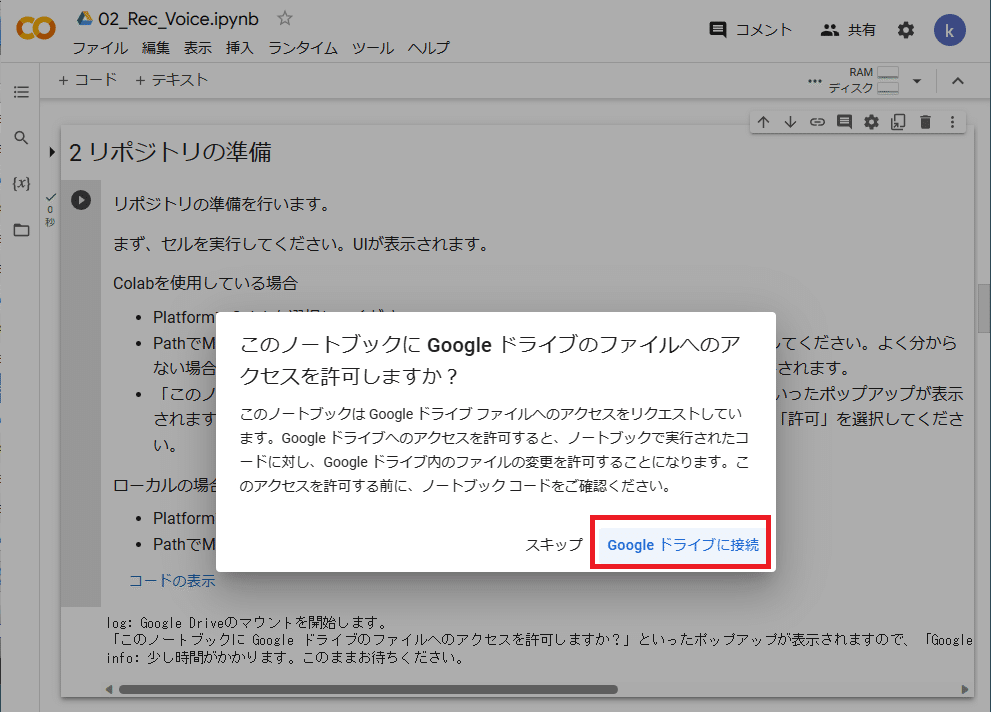991x712 pixels.
Task: Click the text 'Colabを使用している場合'
Action: pyautogui.click(x=205, y=283)
